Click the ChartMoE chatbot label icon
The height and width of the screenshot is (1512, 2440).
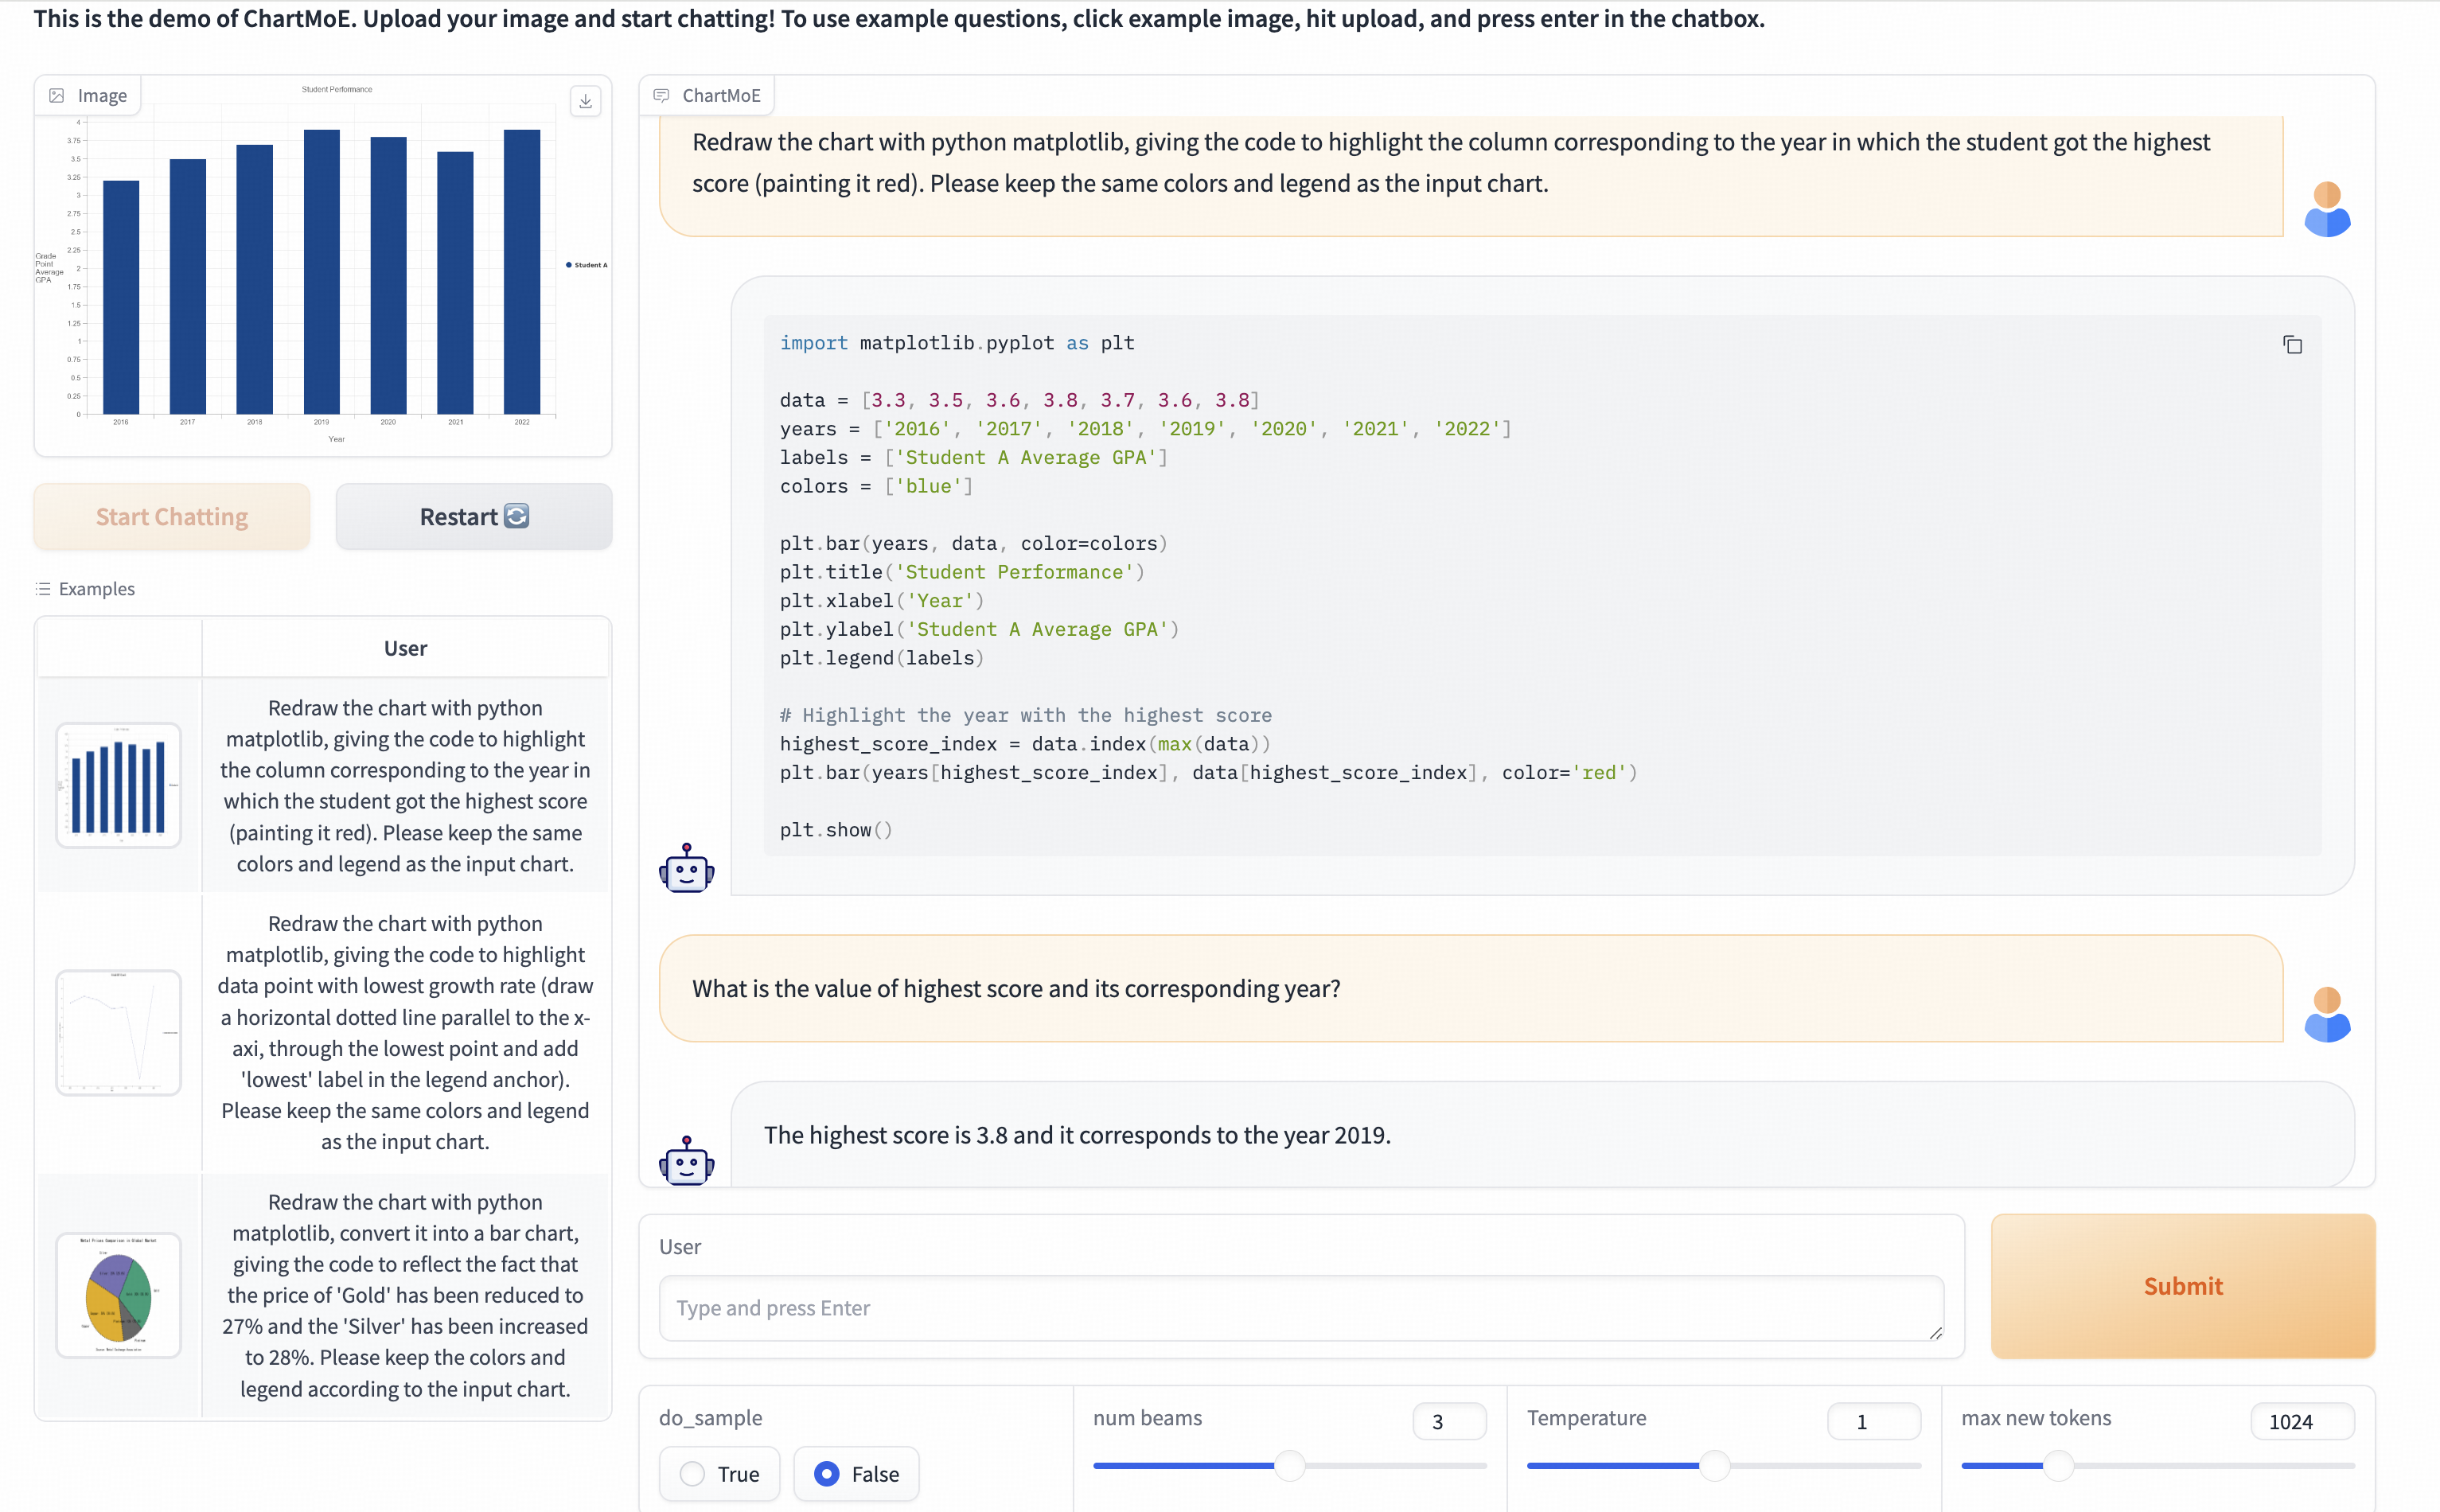pyautogui.click(x=661, y=96)
